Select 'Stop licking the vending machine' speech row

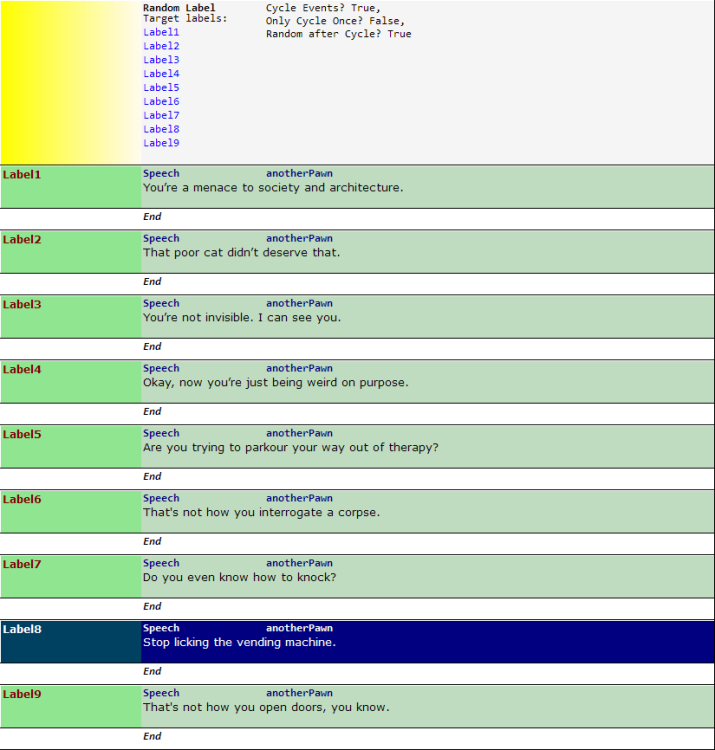(x=239, y=643)
